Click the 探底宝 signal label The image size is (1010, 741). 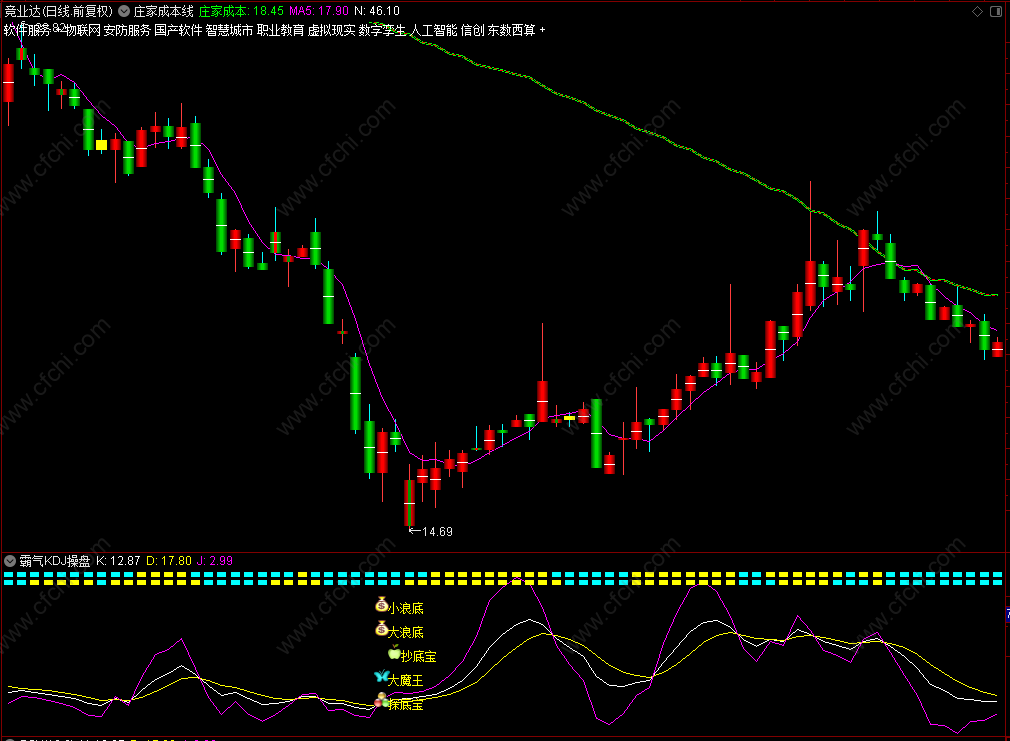click(x=406, y=705)
